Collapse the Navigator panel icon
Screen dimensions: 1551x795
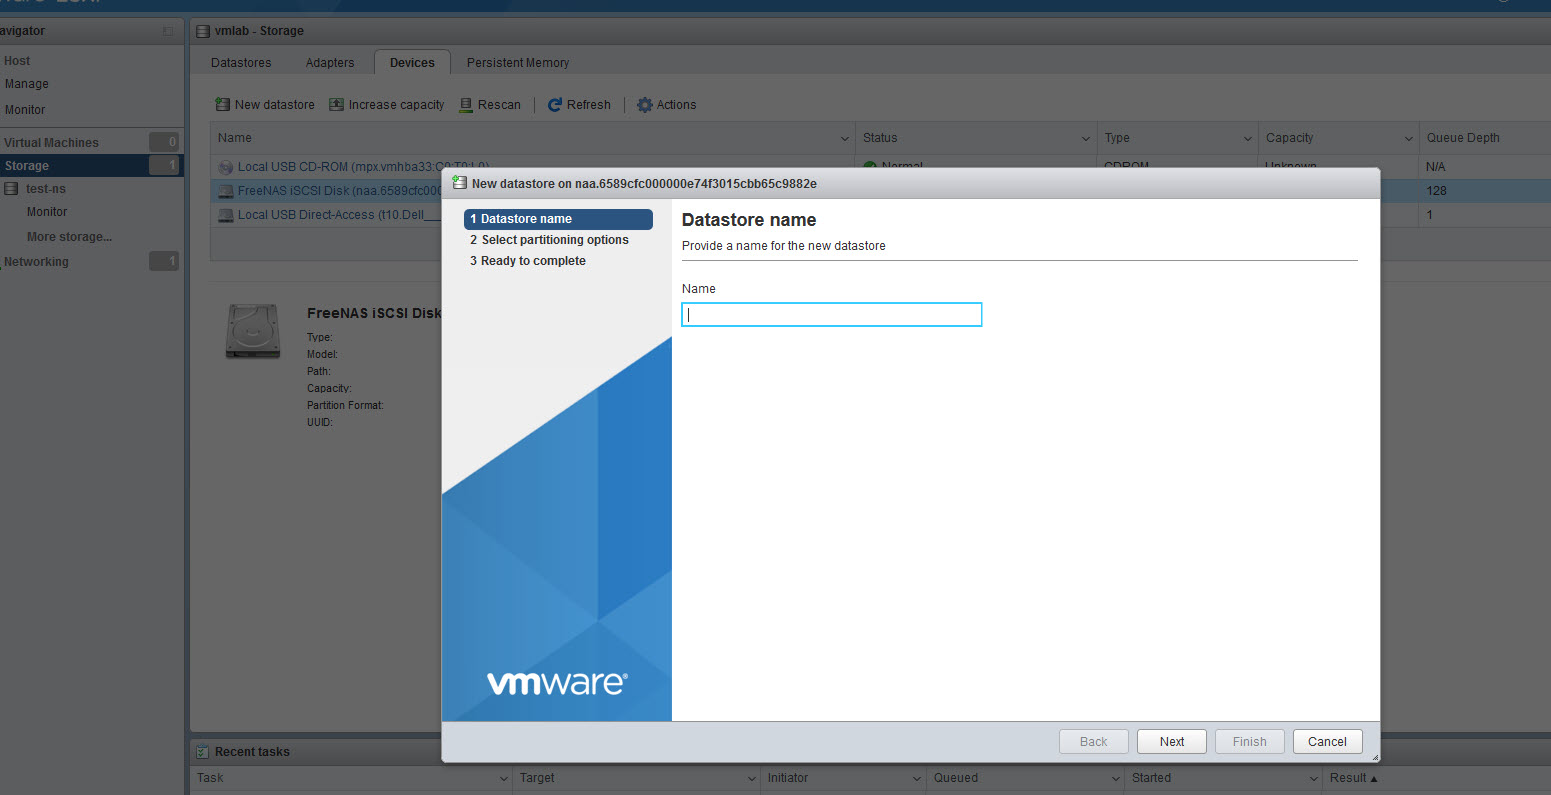(x=168, y=31)
